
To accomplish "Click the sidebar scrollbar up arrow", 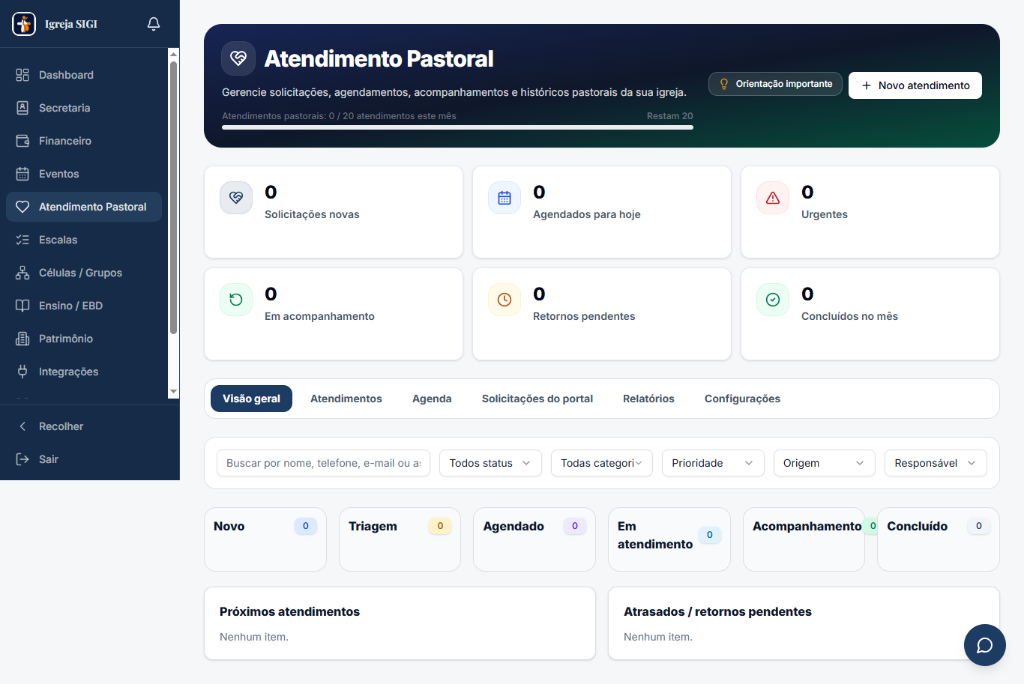I will [173, 54].
